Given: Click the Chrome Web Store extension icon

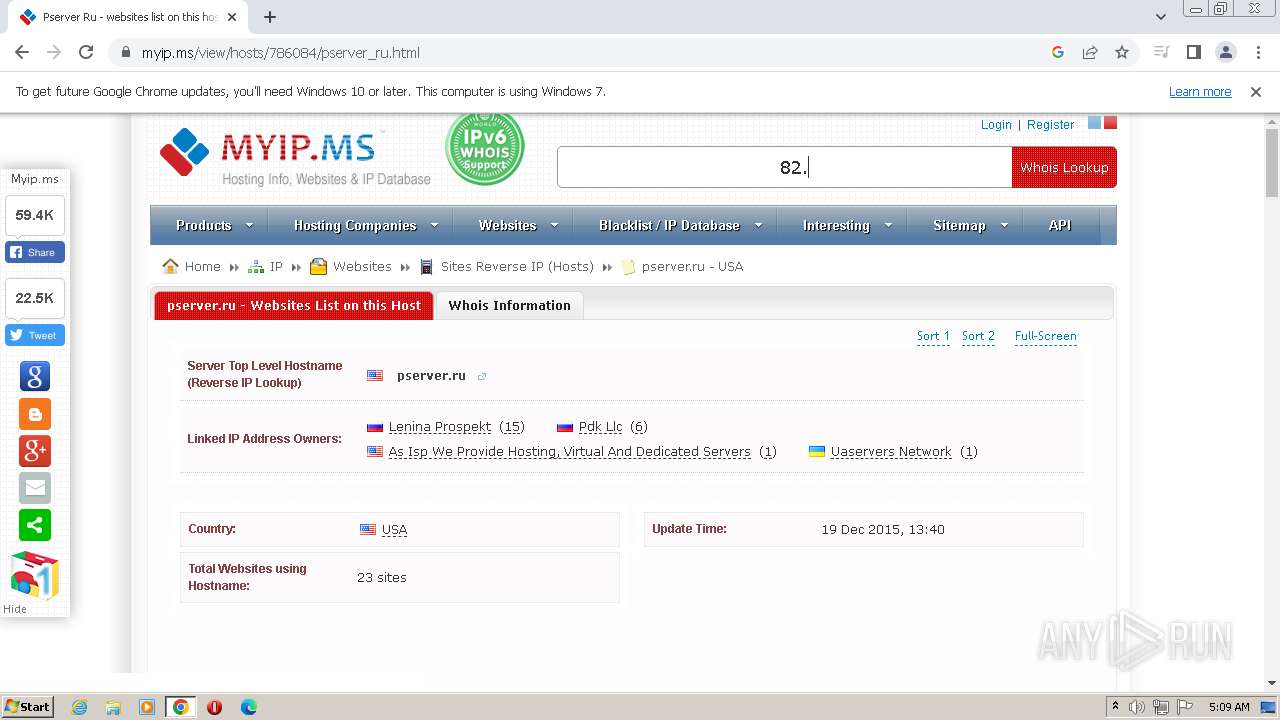Looking at the screenshot, I should 35,575.
